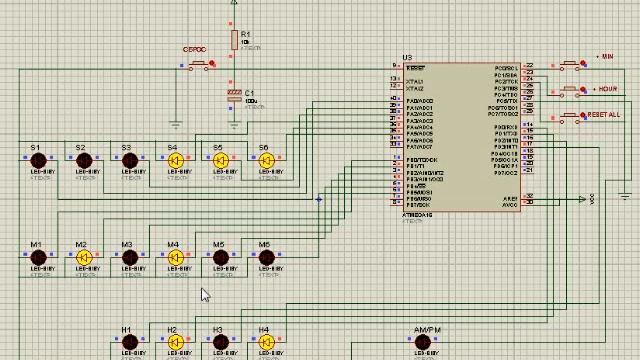Select the ground symbol under CEROC button wire
The height and width of the screenshot is (360, 640).
click(176, 125)
